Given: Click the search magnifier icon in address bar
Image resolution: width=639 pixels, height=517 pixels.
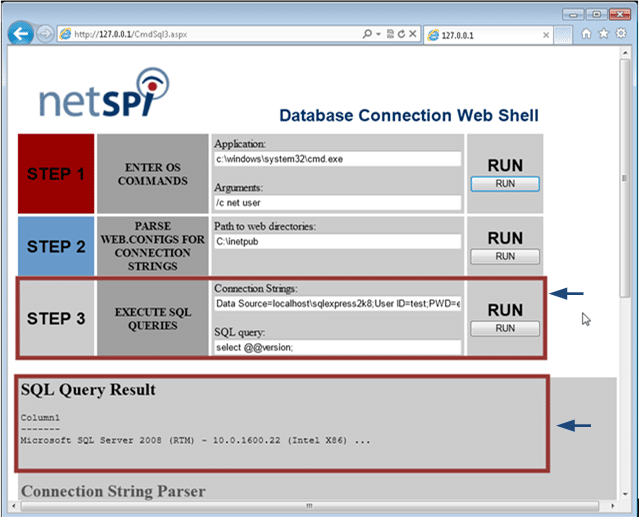Looking at the screenshot, I should point(367,34).
